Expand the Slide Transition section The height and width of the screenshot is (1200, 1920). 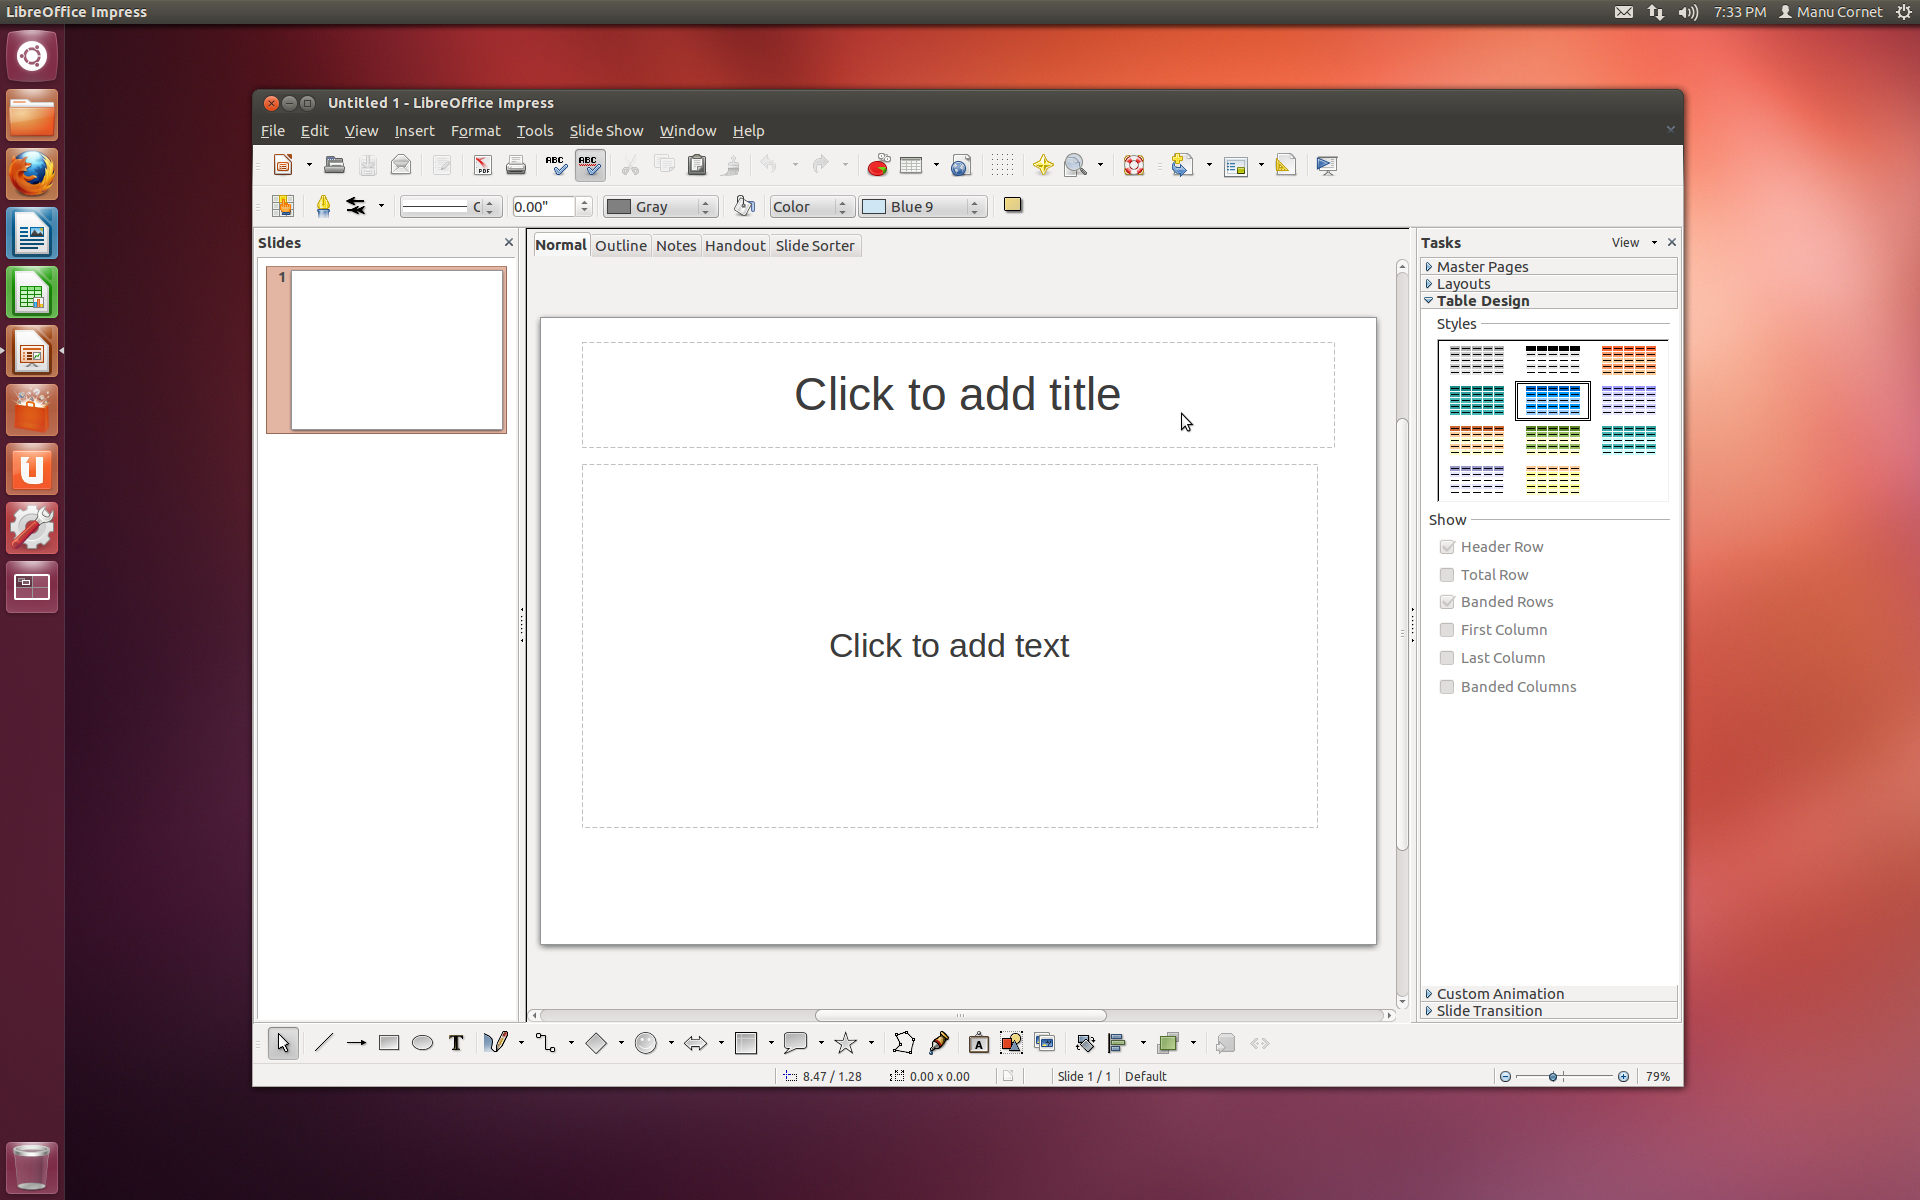[x=1488, y=1011]
